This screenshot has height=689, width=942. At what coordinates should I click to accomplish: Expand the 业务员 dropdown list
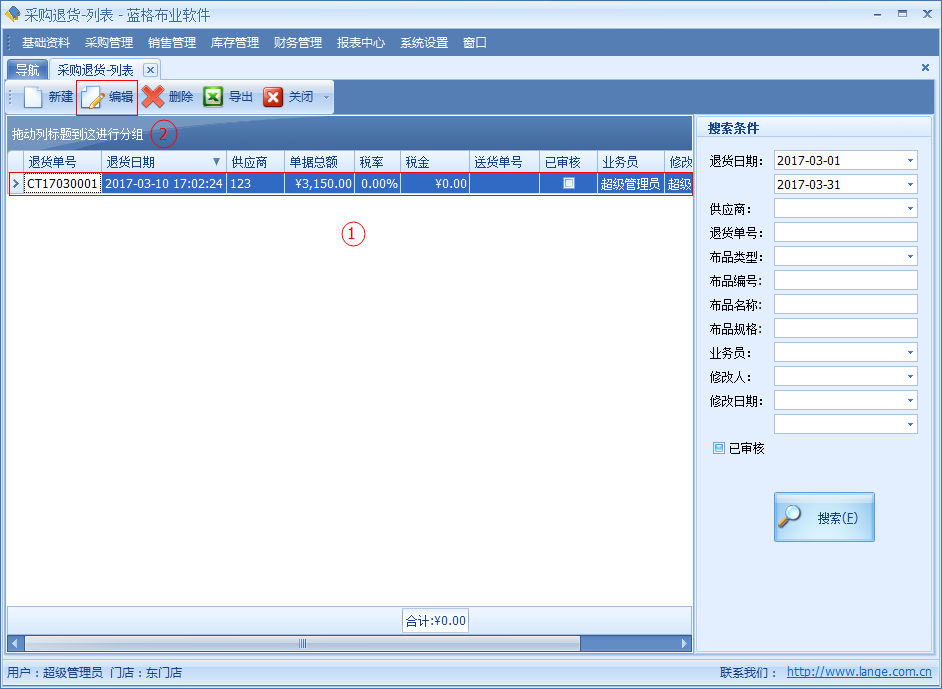(909, 353)
